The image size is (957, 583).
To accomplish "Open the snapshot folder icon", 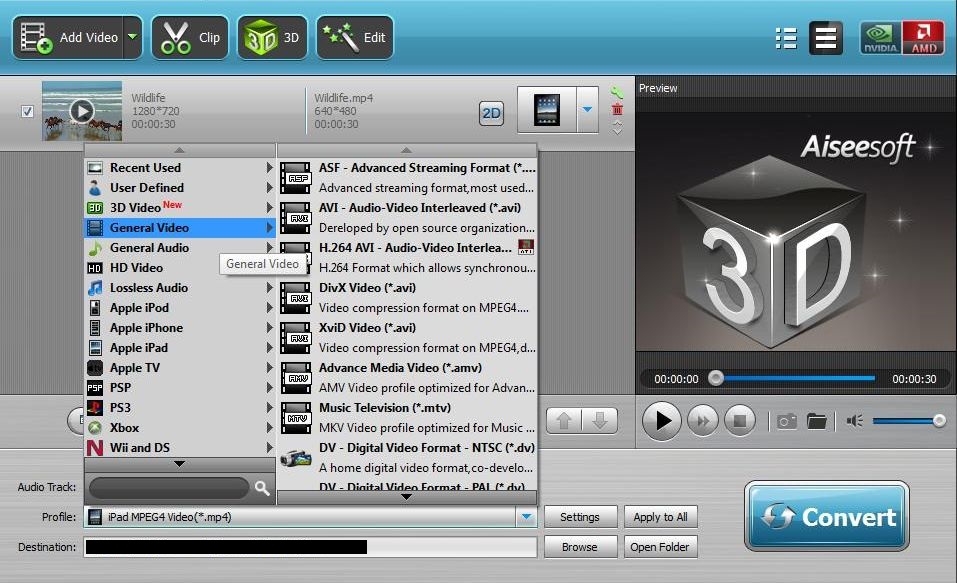I will click(x=818, y=420).
